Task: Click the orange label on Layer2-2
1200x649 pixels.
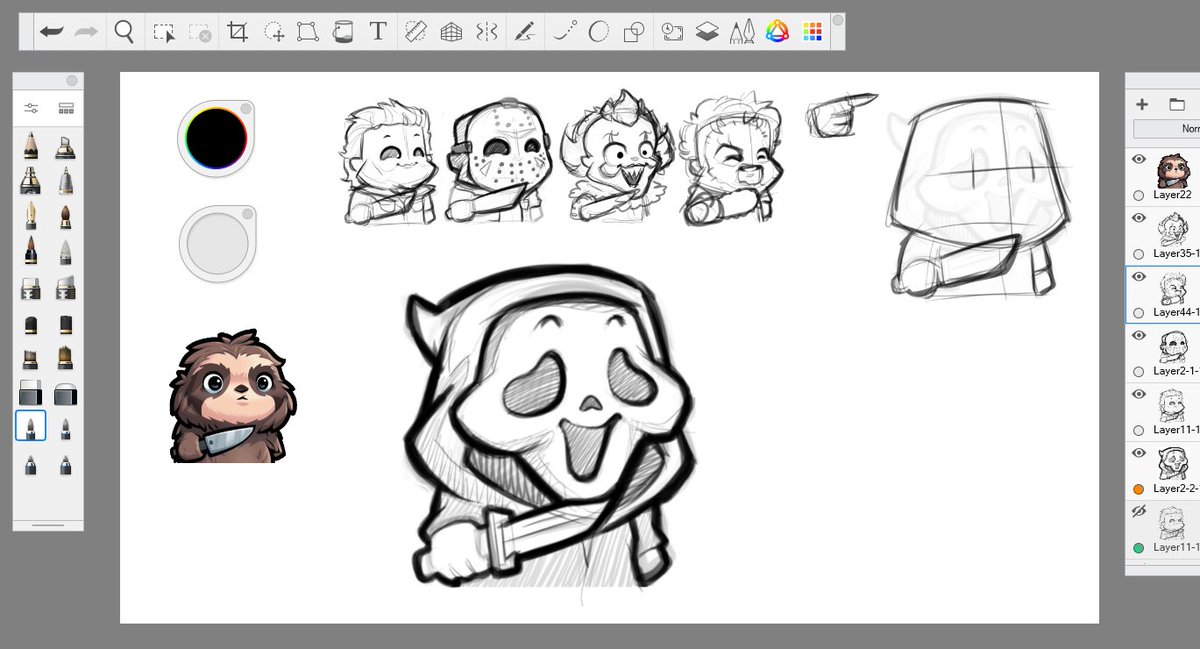Action: pos(1139,489)
